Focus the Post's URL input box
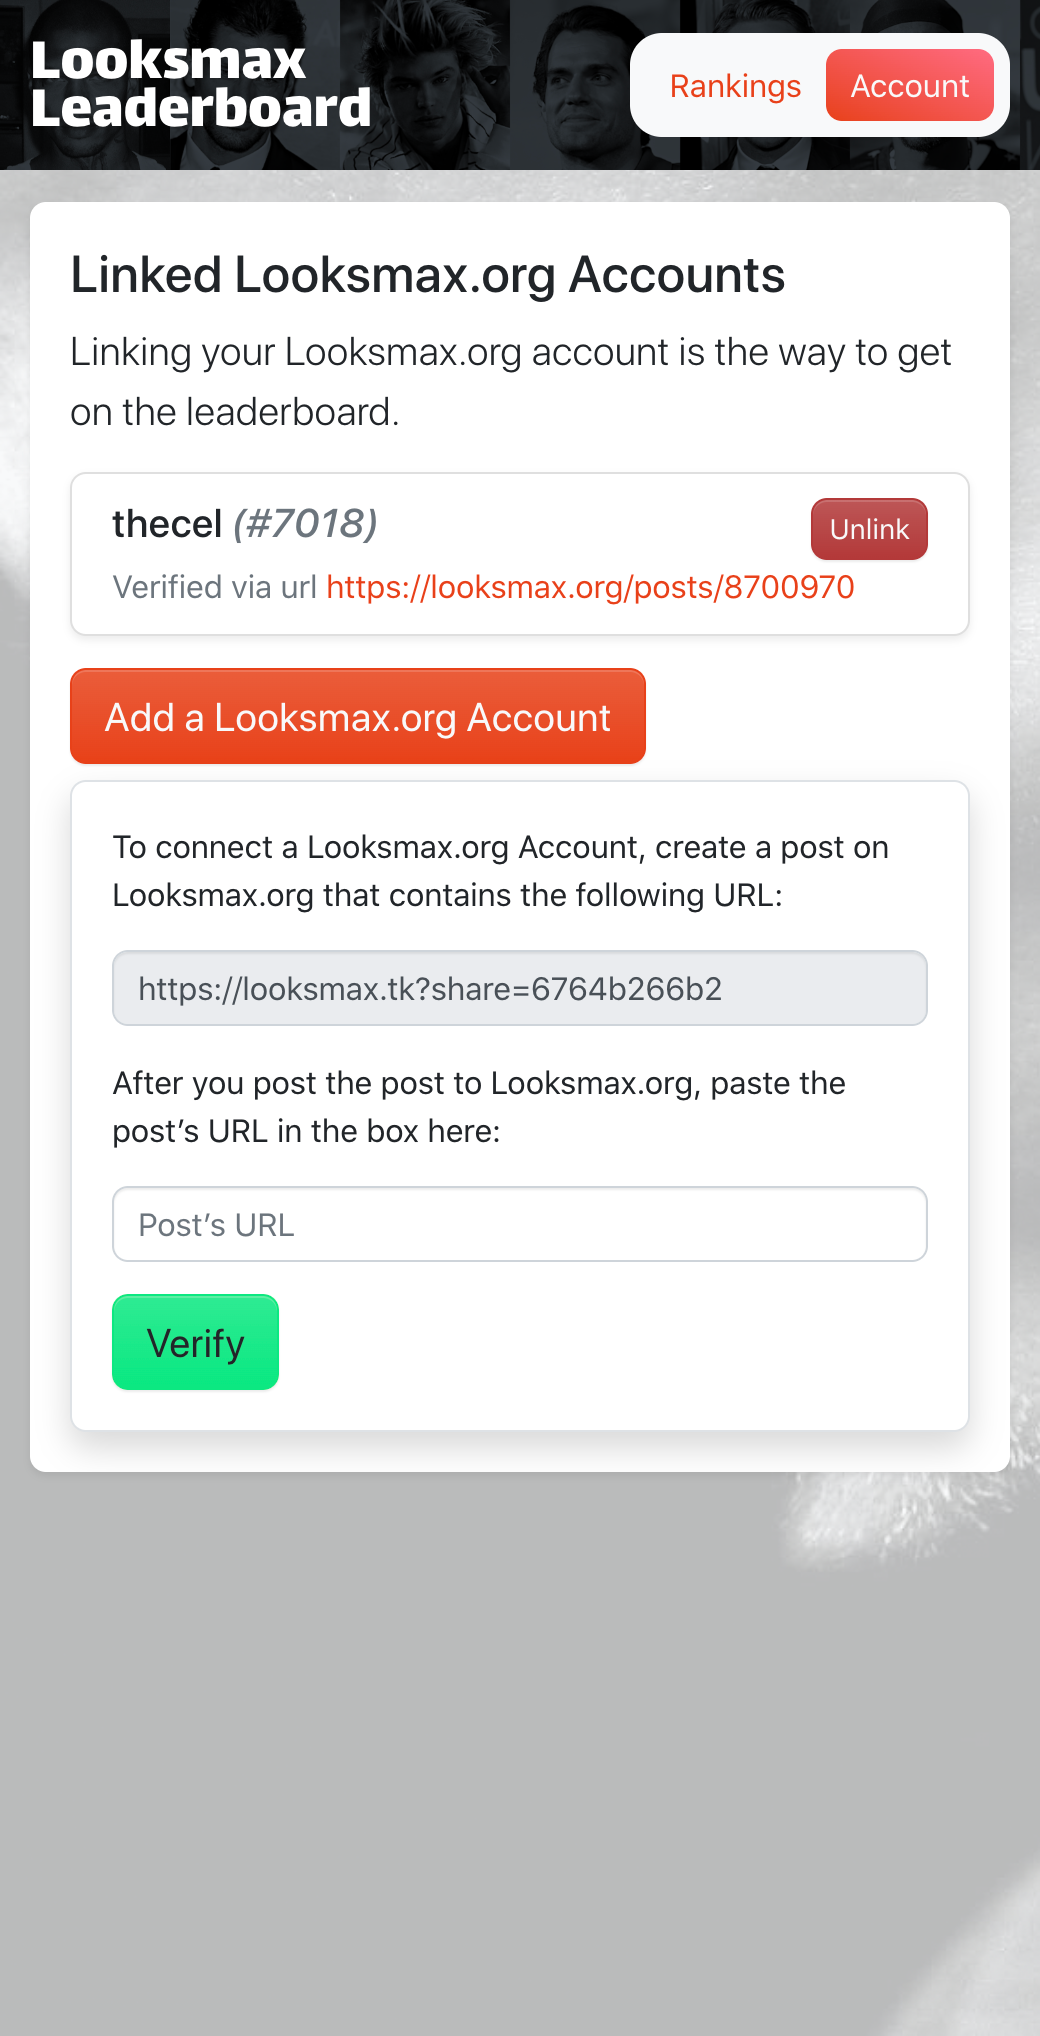Image resolution: width=1040 pixels, height=2036 pixels. point(519,1224)
